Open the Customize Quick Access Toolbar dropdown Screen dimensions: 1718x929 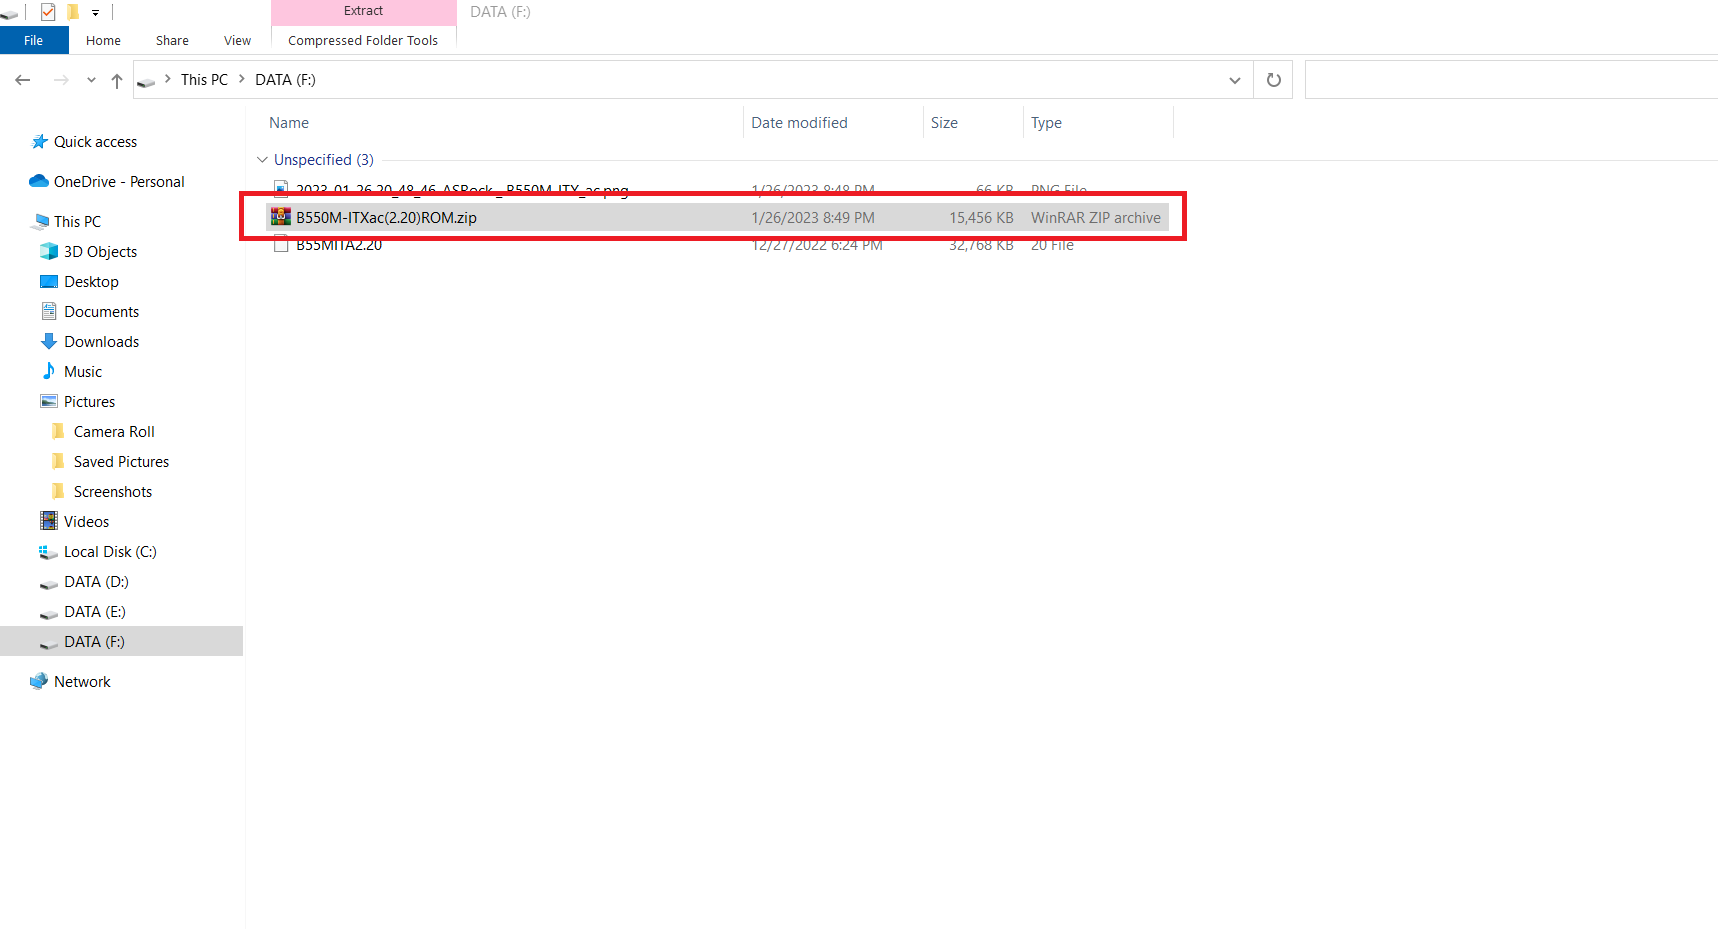coord(95,12)
